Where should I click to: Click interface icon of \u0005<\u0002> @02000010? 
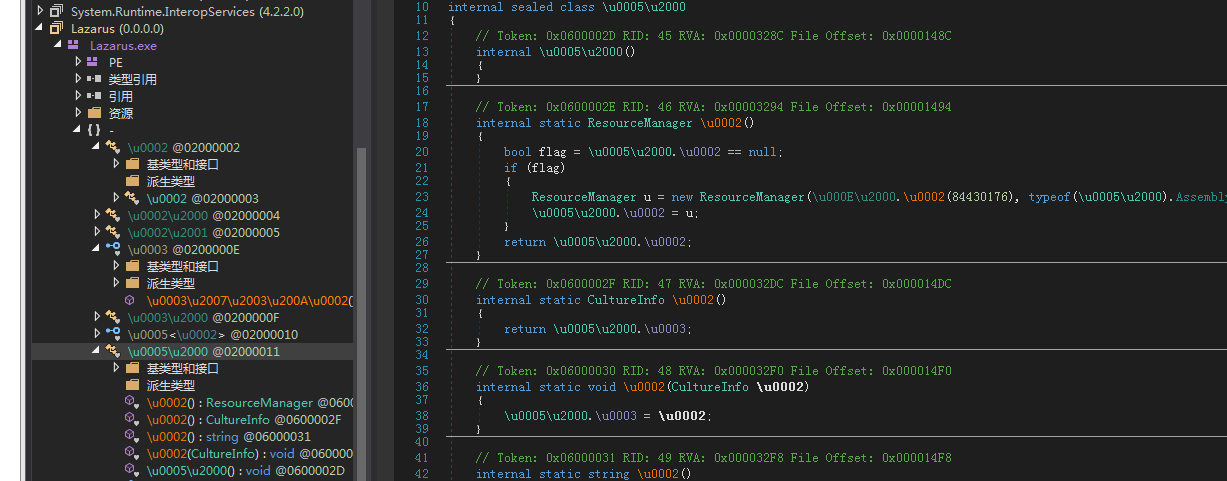click(x=112, y=334)
